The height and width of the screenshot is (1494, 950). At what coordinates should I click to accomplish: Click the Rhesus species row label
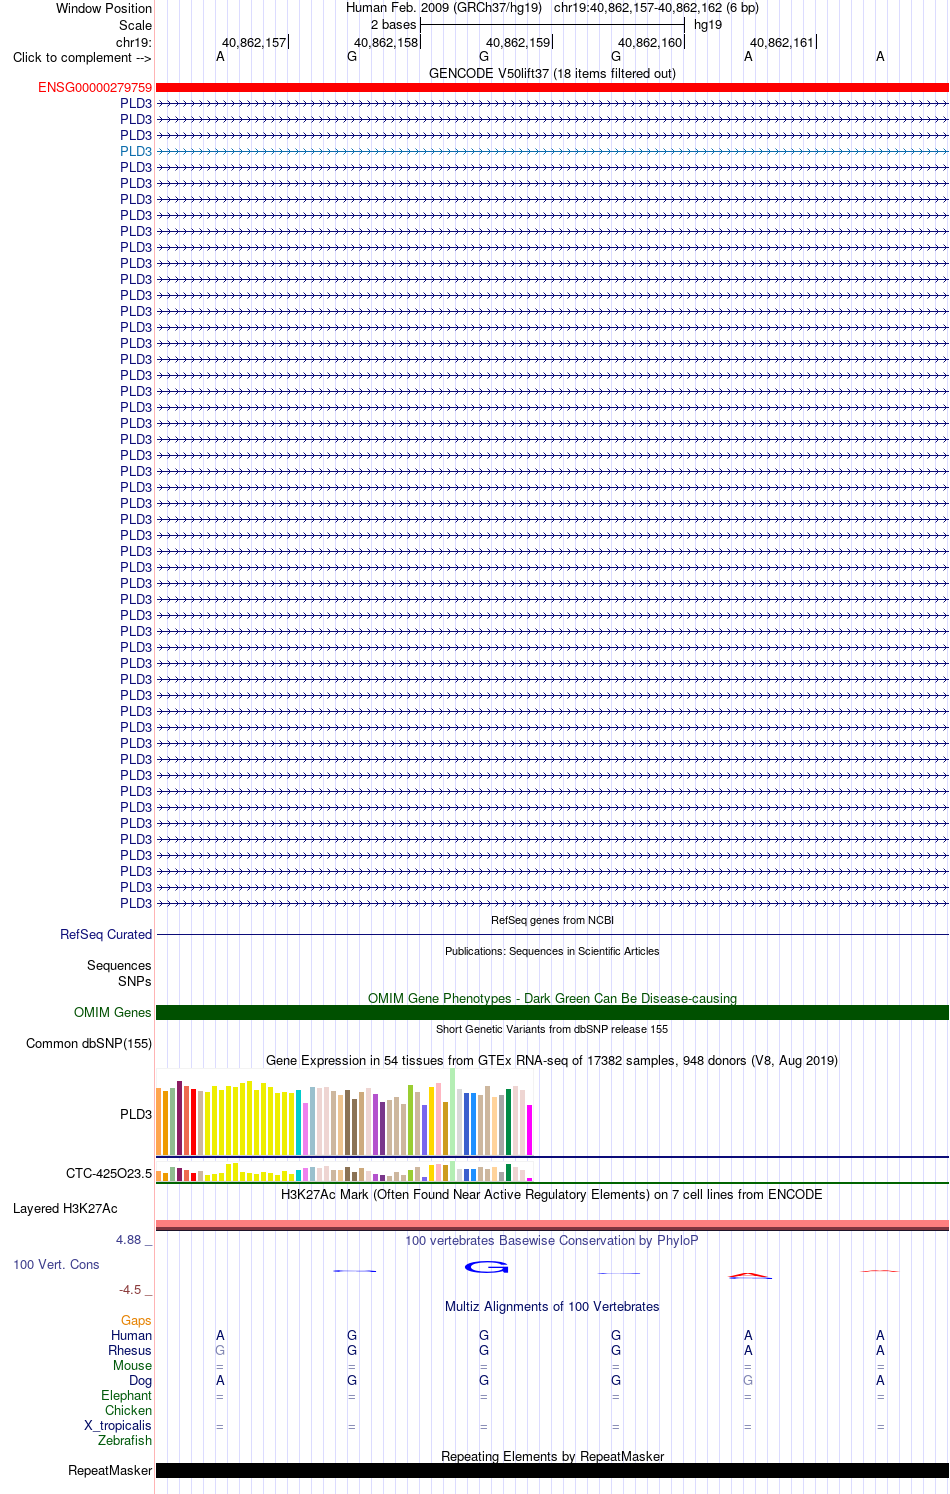point(130,1351)
